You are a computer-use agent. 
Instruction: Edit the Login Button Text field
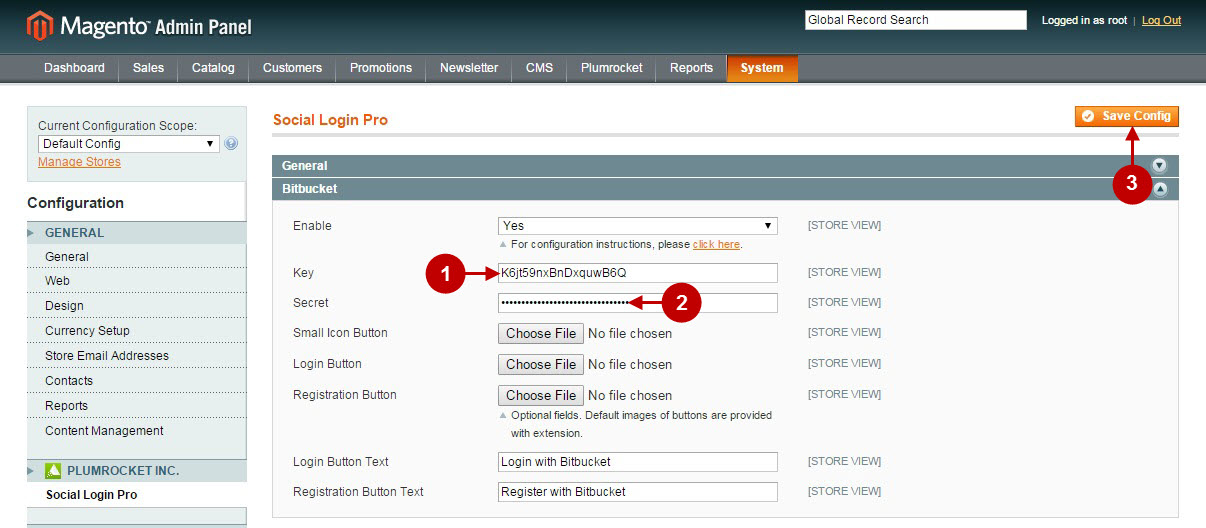[638, 462]
